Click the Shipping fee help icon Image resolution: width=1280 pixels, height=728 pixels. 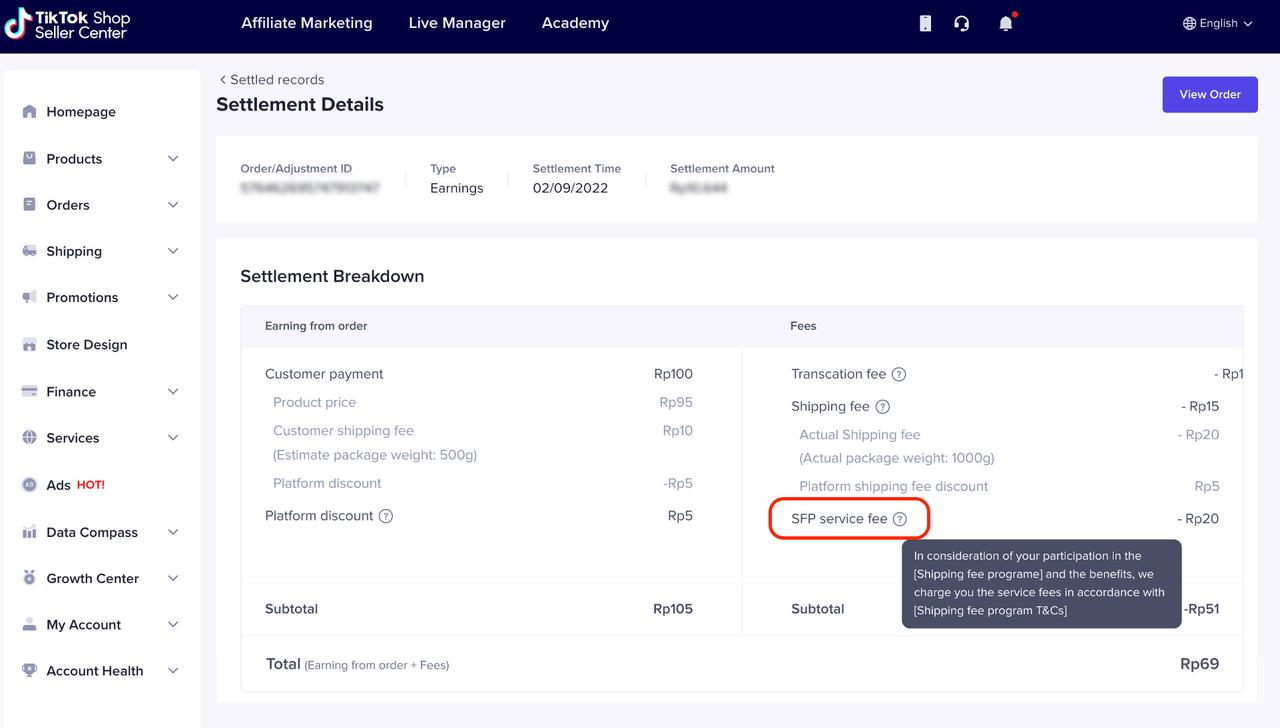click(x=882, y=407)
